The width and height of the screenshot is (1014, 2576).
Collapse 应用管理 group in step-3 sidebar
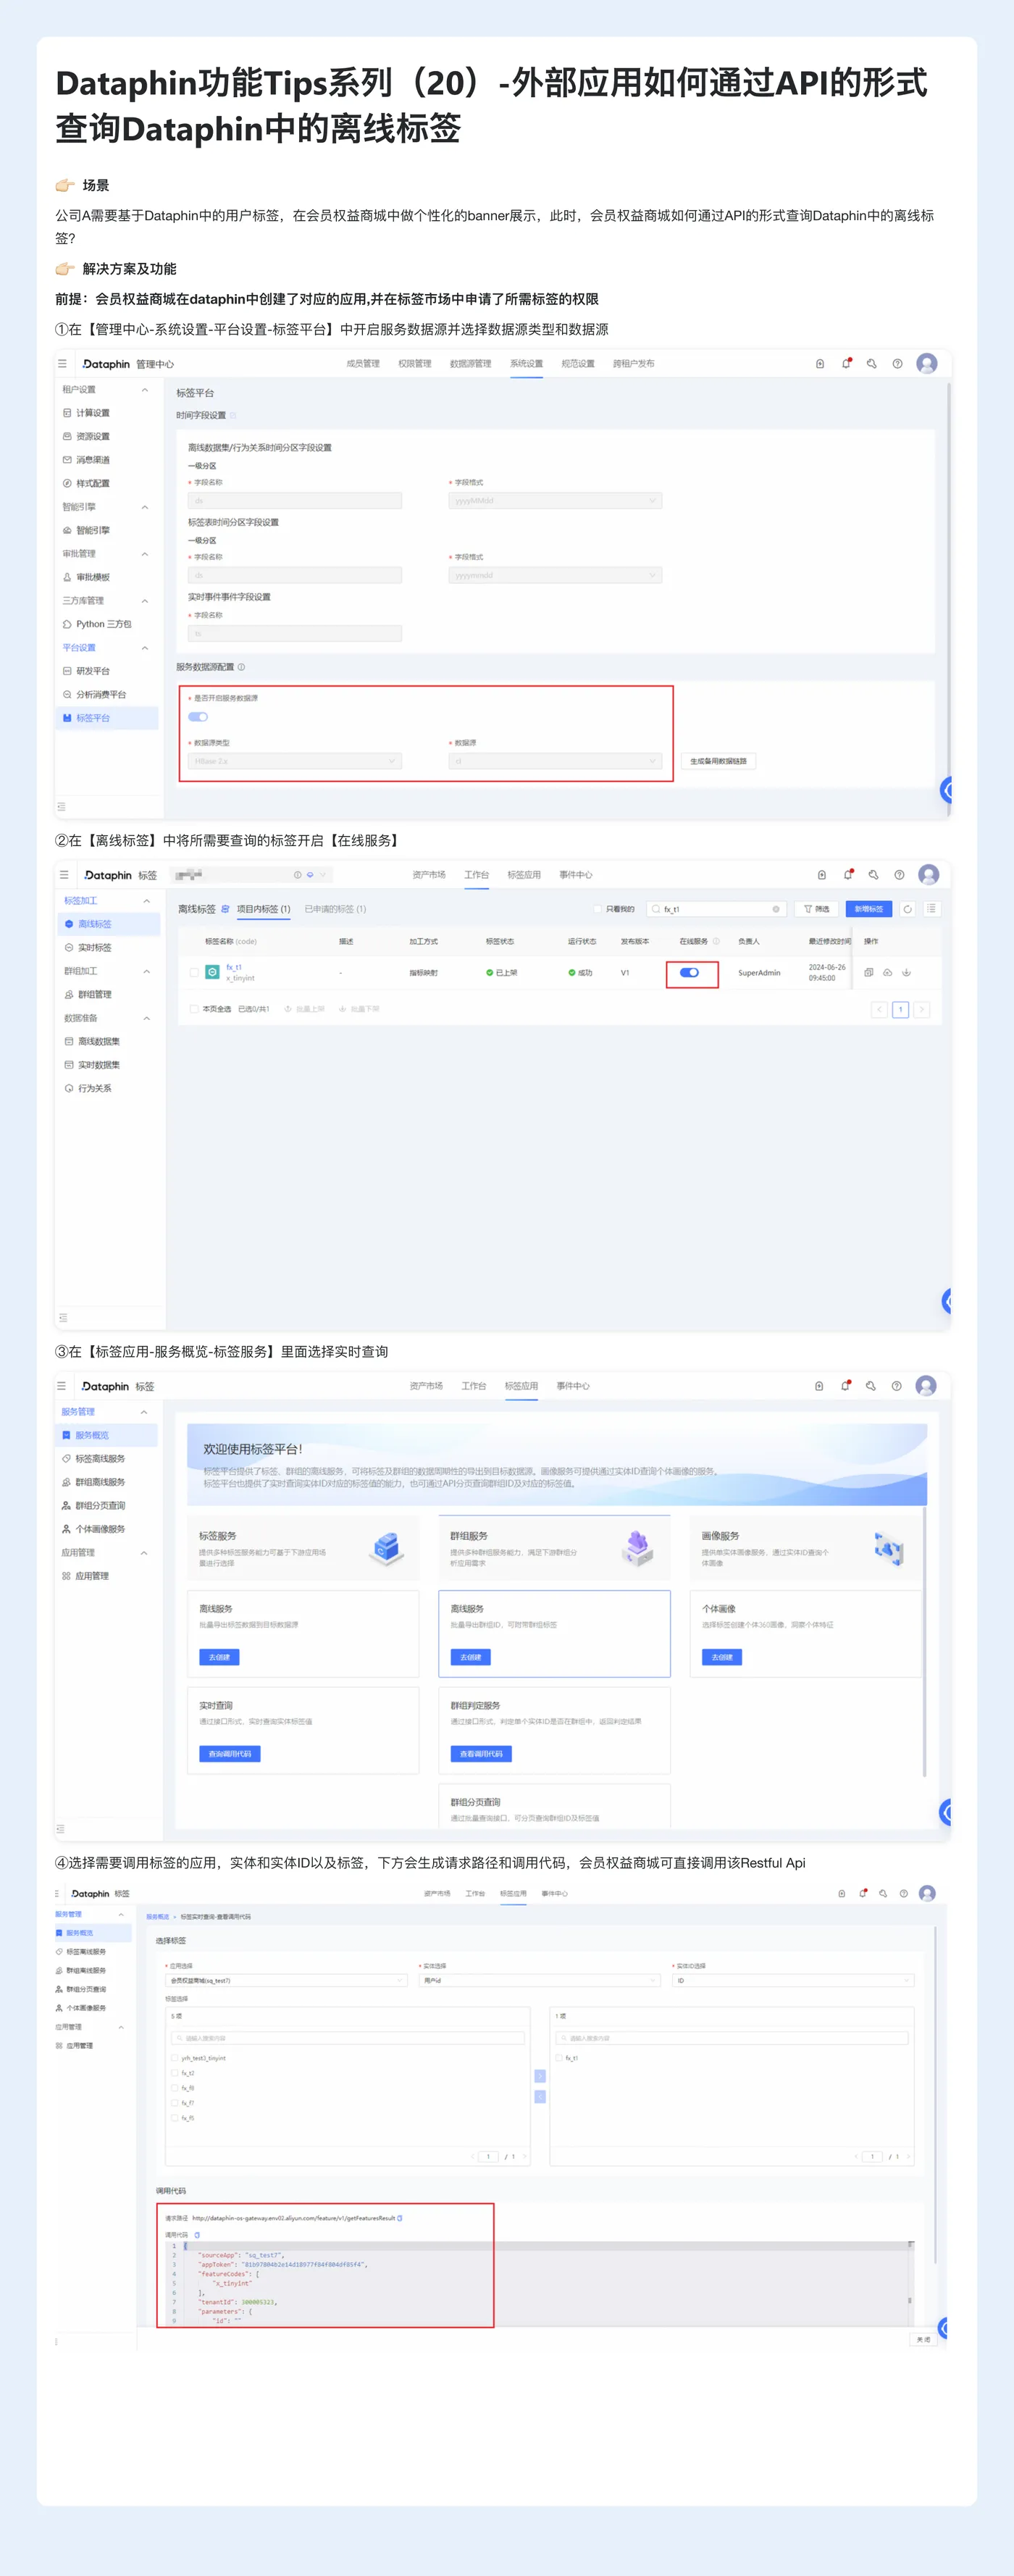pyautogui.click(x=144, y=1553)
